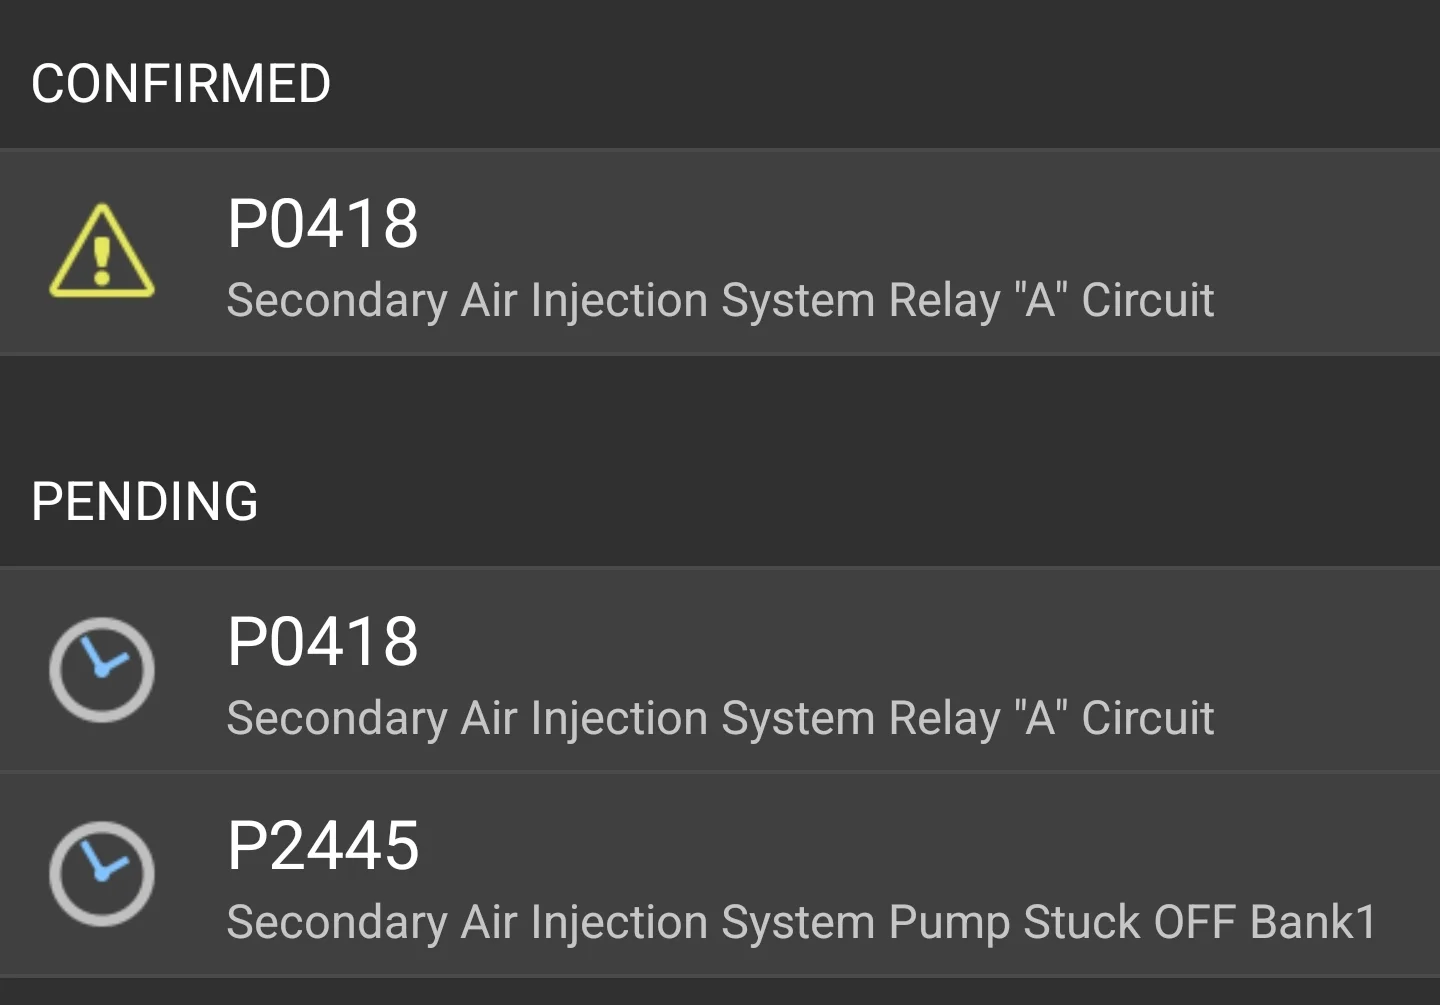Click the word "Circuit" in the confirmed entry
Viewport: 1440px width, 1005px height.
point(1148,300)
